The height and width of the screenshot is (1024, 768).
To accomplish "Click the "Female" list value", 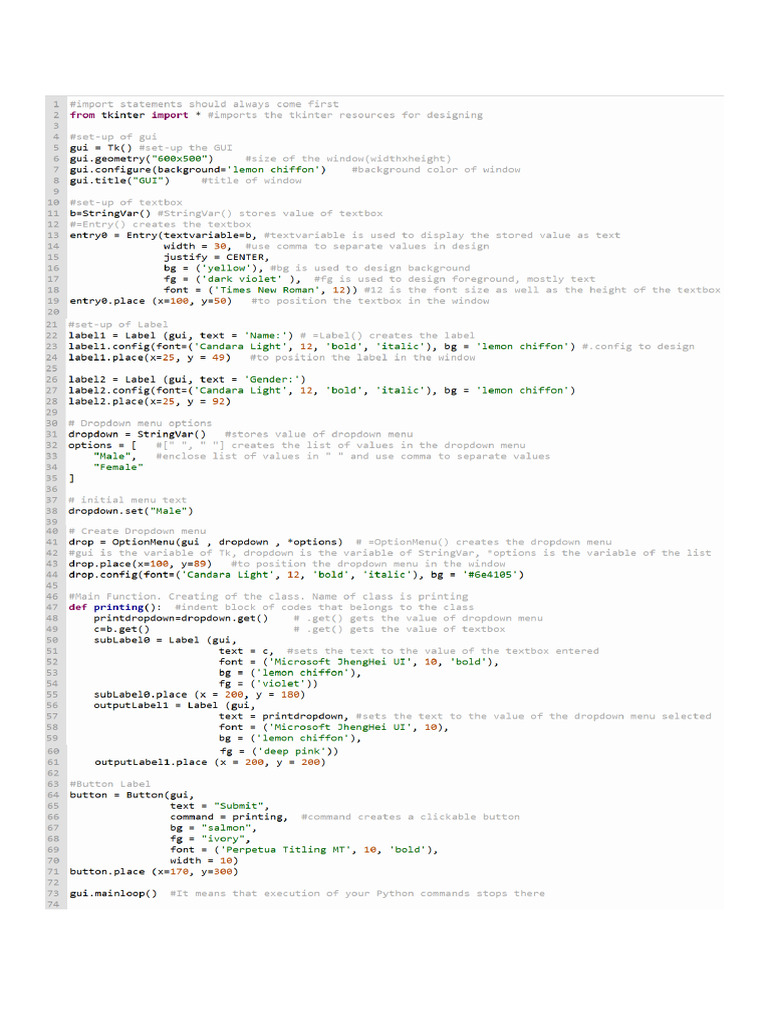I will (x=118, y=467).
